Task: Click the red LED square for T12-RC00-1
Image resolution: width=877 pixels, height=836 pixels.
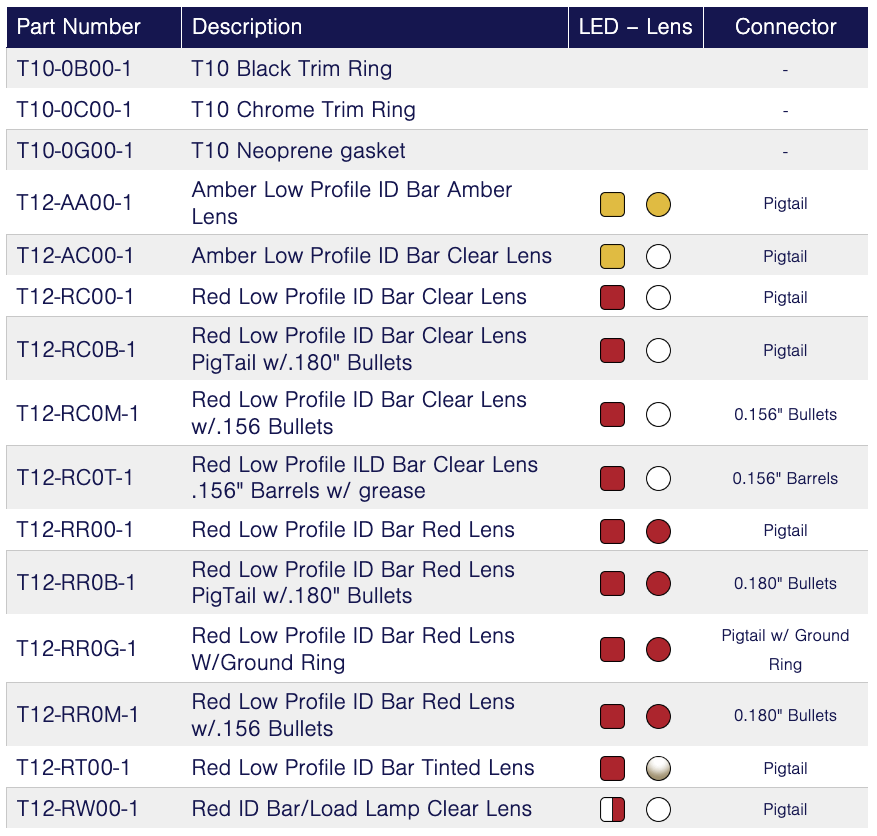Action: click(612, 298)
